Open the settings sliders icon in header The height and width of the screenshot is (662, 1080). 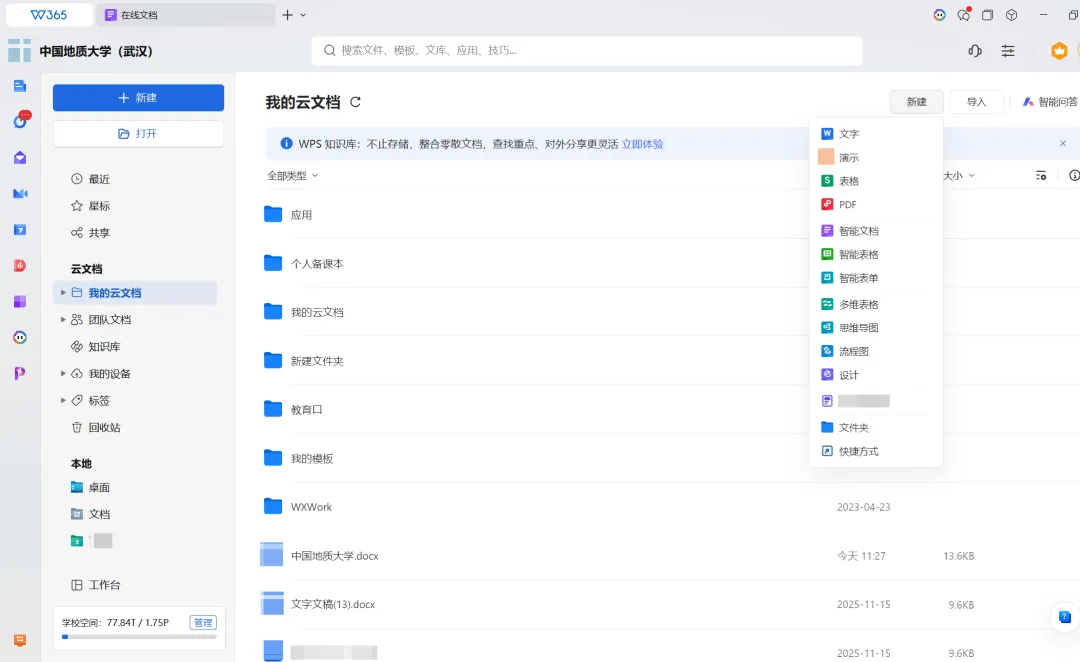[x=1008, y=51]
